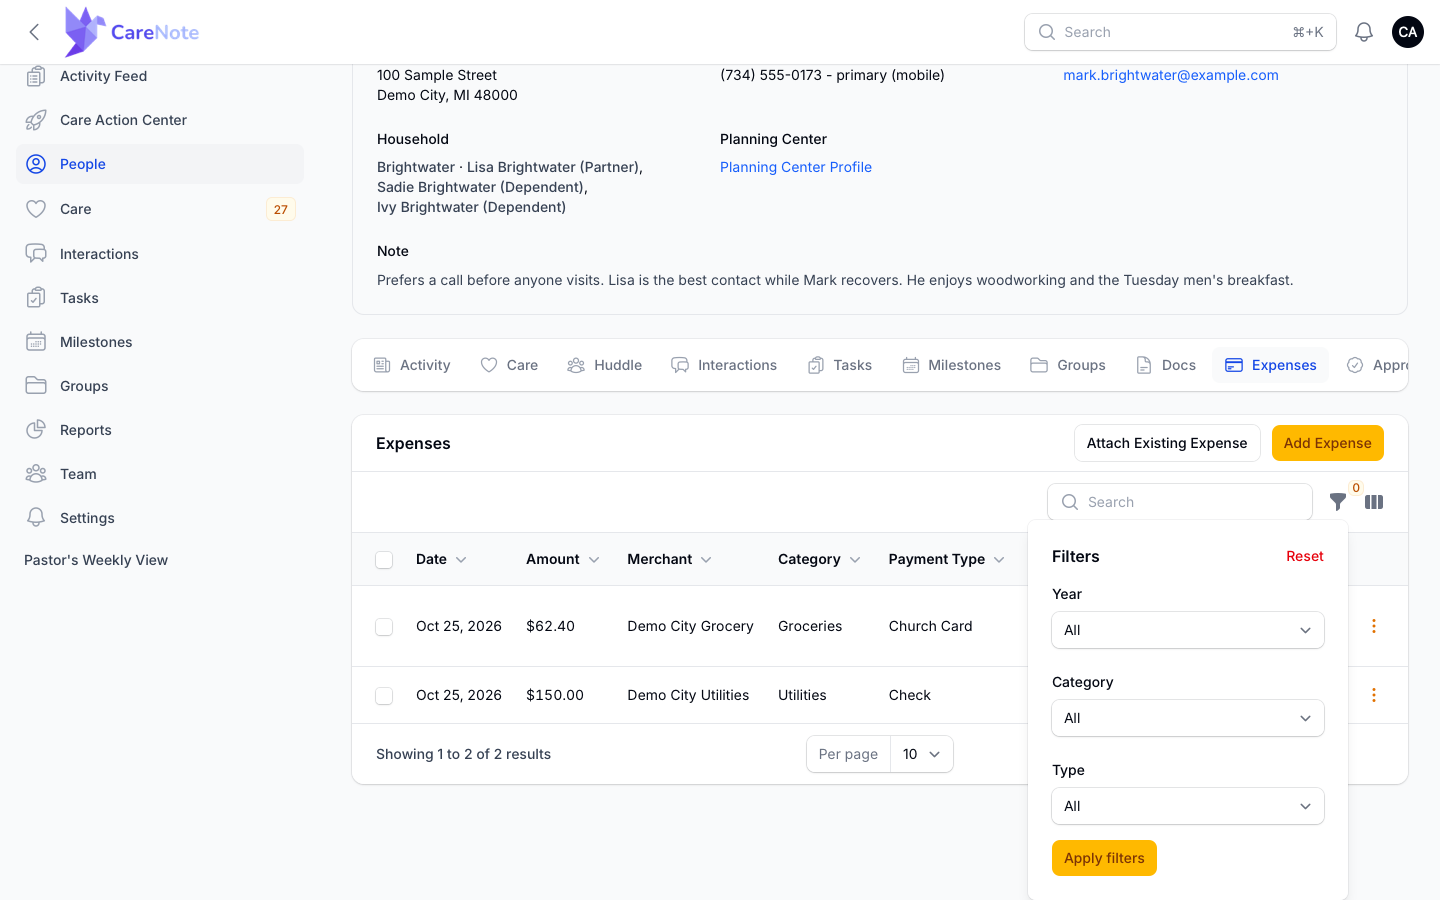The image size is (1440, 900).
Task: Click mark.brightwater@example.com email link
Action: [1171, 75]
